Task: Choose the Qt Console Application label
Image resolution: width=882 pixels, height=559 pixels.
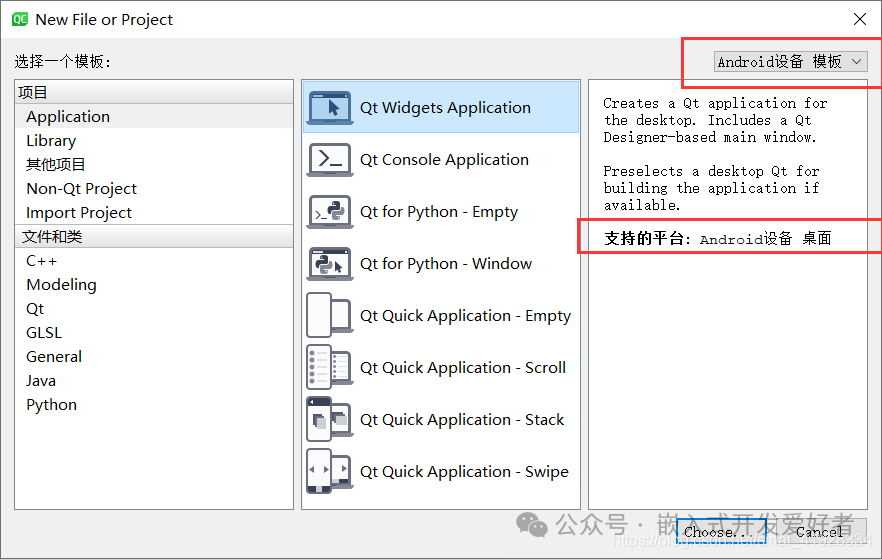Action: 444,160
